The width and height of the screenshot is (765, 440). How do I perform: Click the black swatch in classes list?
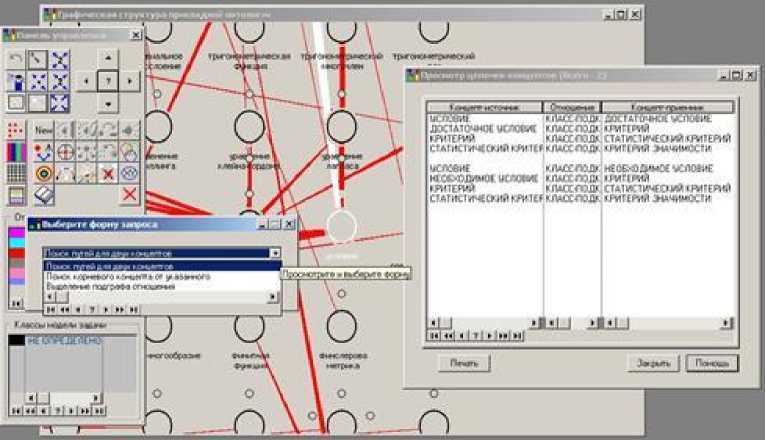point(17,340)
